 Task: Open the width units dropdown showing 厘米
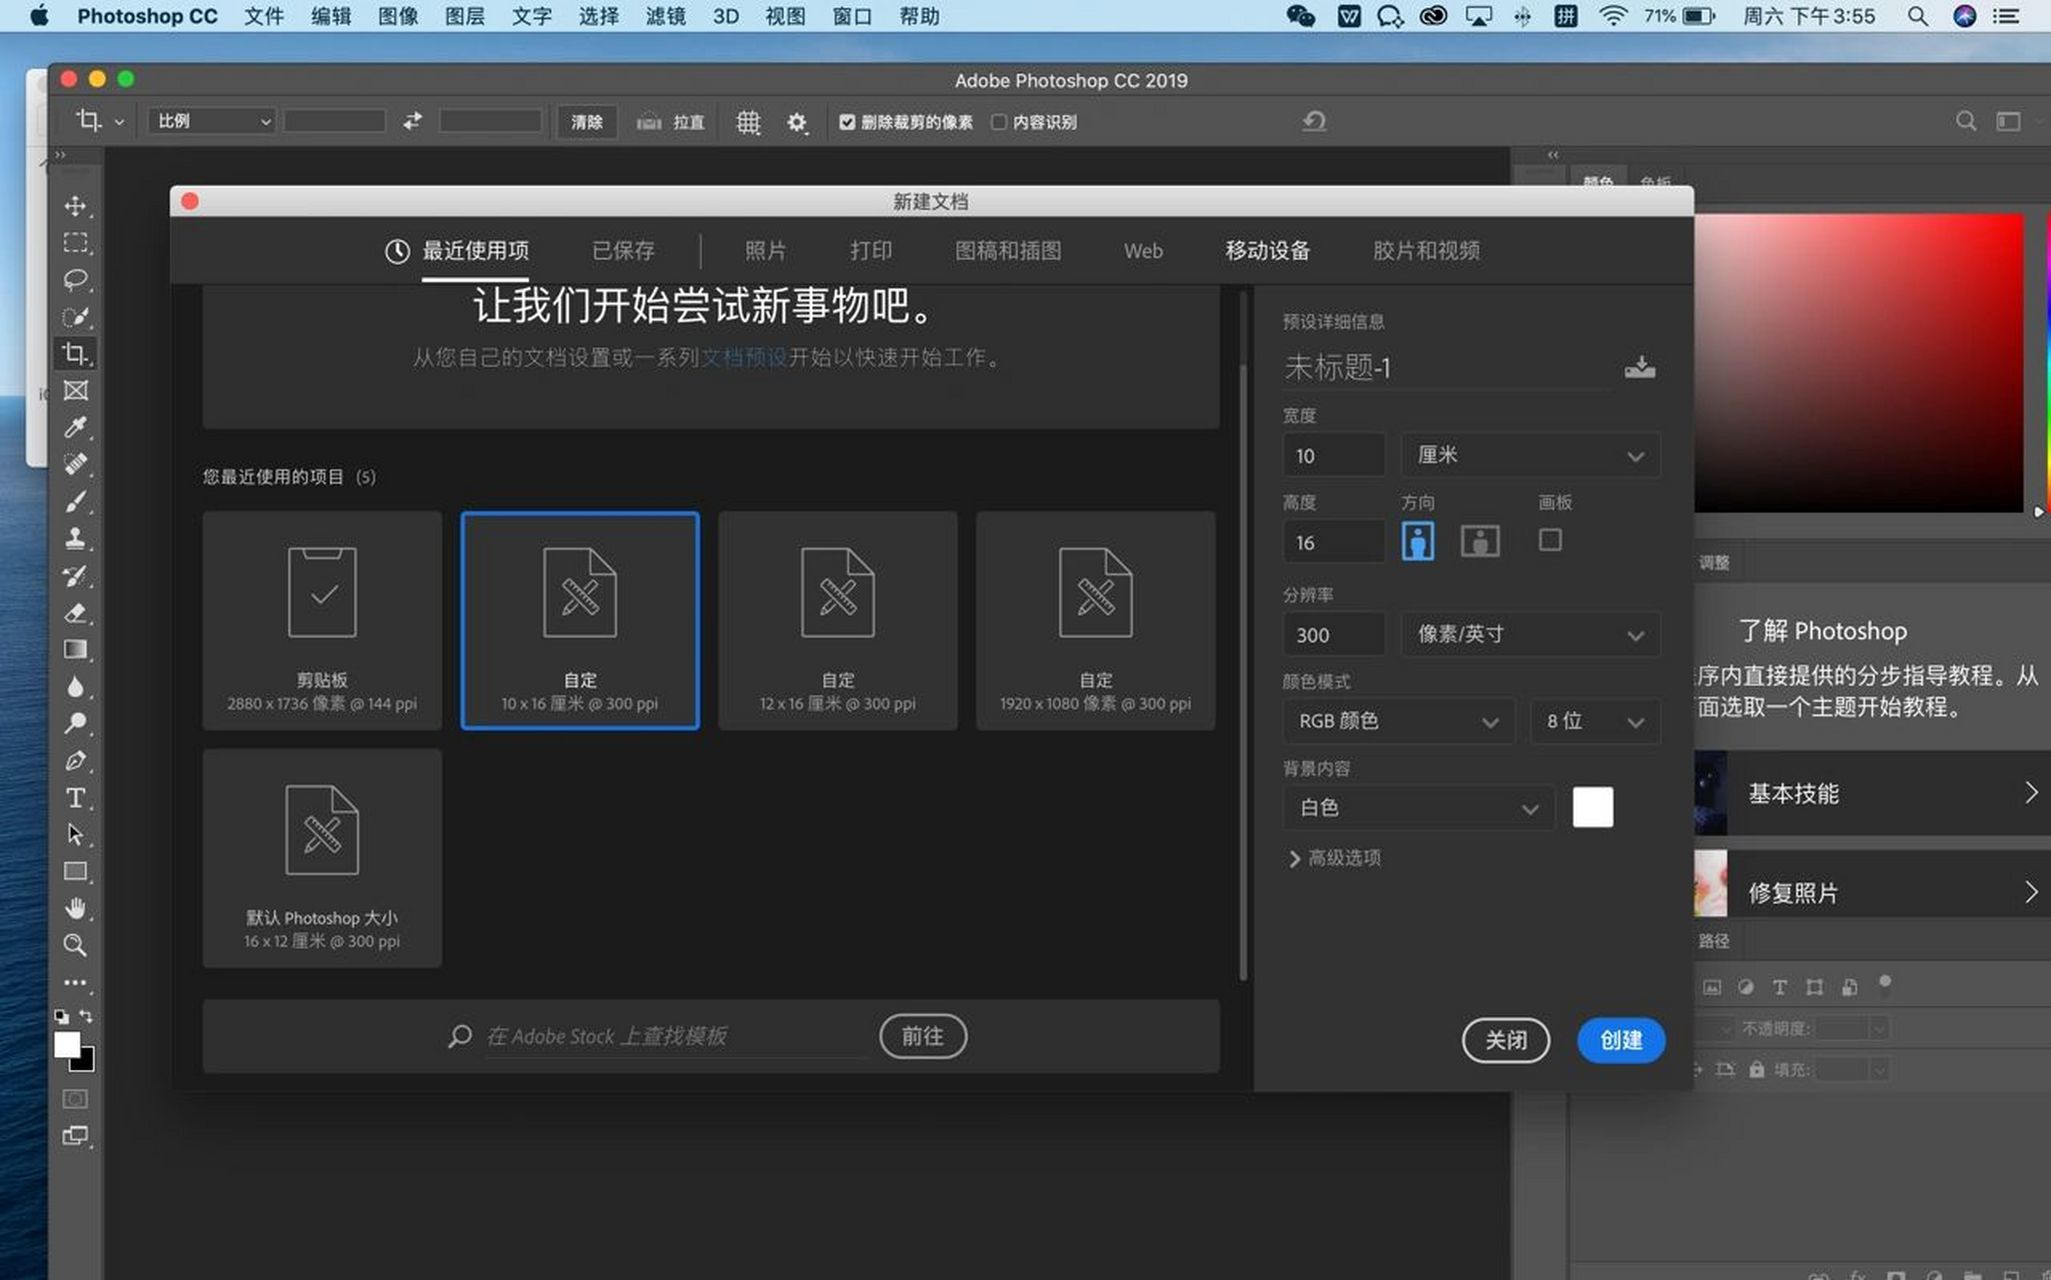point(1530,455)
